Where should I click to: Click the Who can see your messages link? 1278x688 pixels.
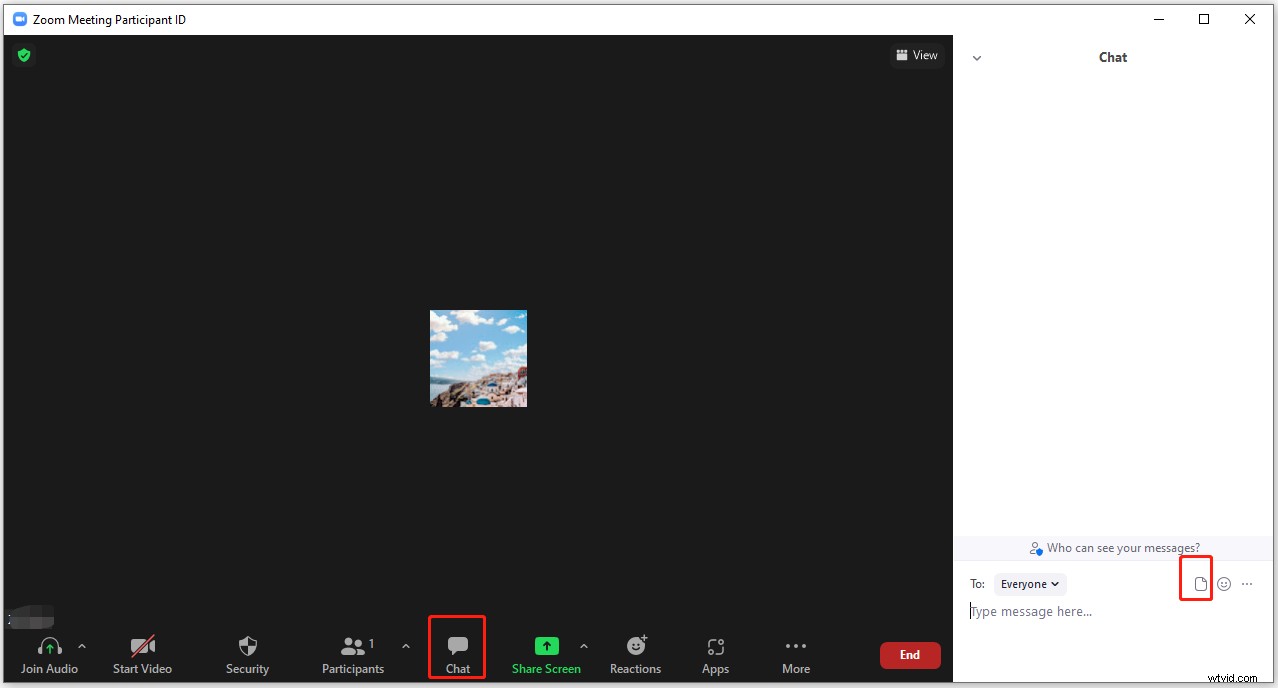1113,547
